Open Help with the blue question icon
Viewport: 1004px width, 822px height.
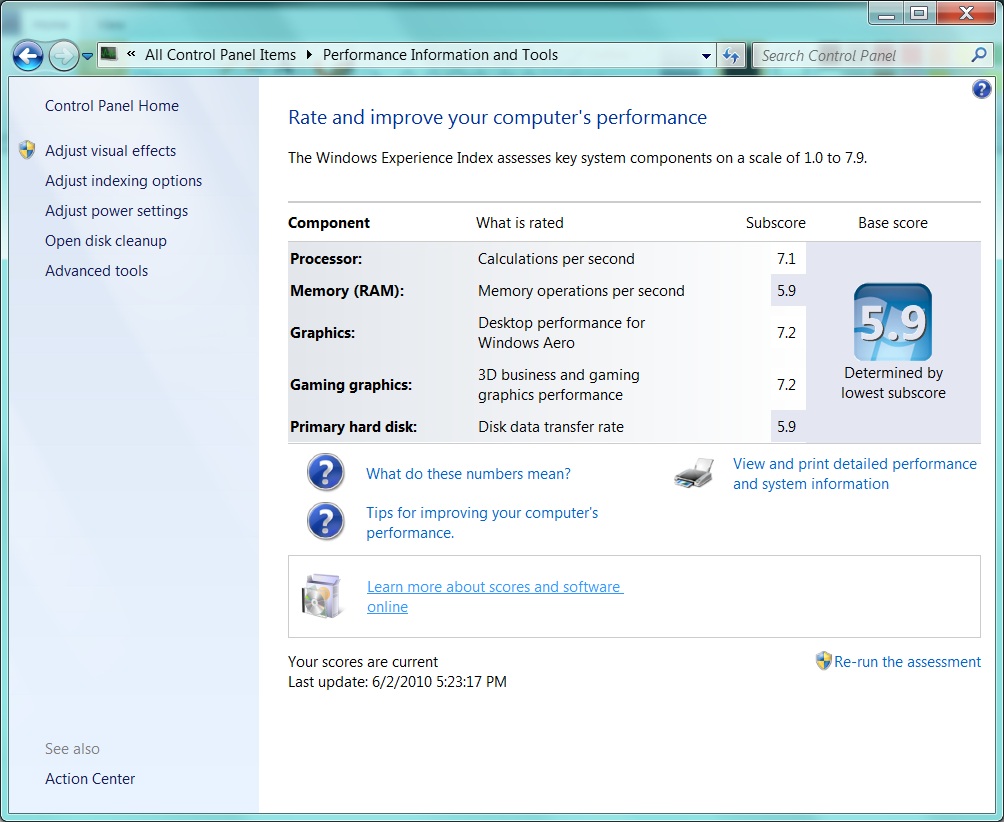pyautogui.click(x=981, y=89)
